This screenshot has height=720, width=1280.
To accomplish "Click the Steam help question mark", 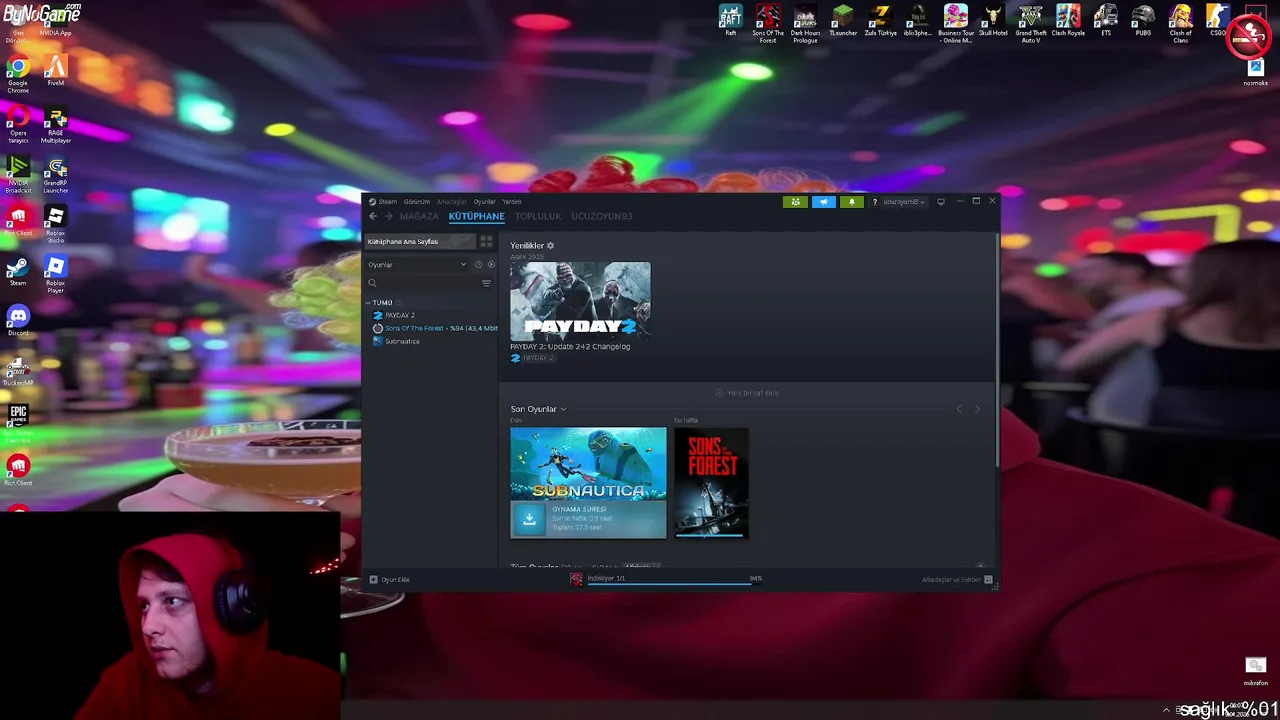I will coord(875,202).
